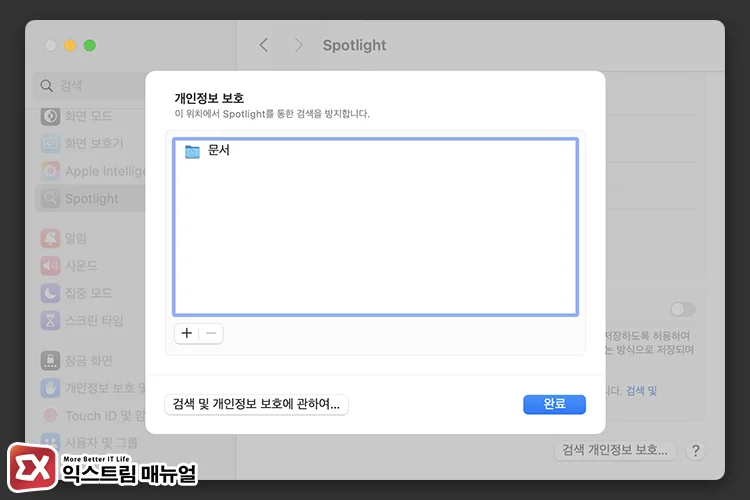Go forward with the right chevron
This screenshot has width=750, height=500.
pyautogui.click(x=299, y=45)
